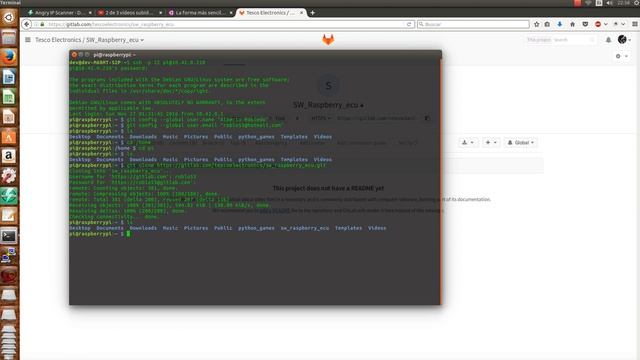Screen dimensions: 640x360
Task: Click 'This project does not have a README yet'
Action: tap(328, 188)
